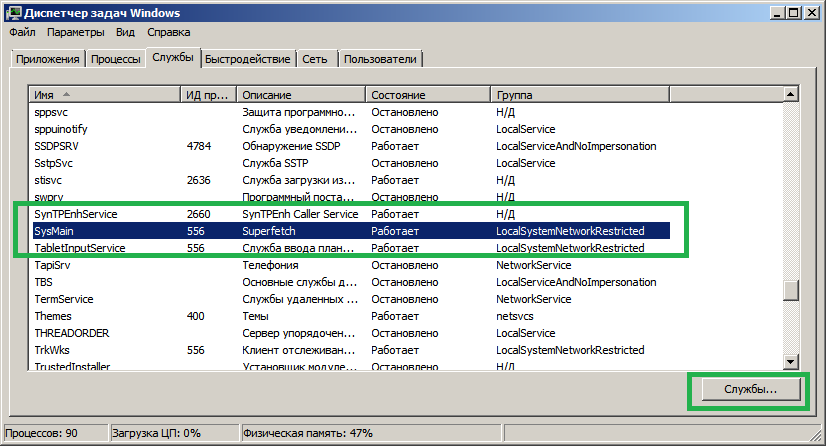
Task: Switch to the Пользователи tab
Action: (x=380, y=59)
